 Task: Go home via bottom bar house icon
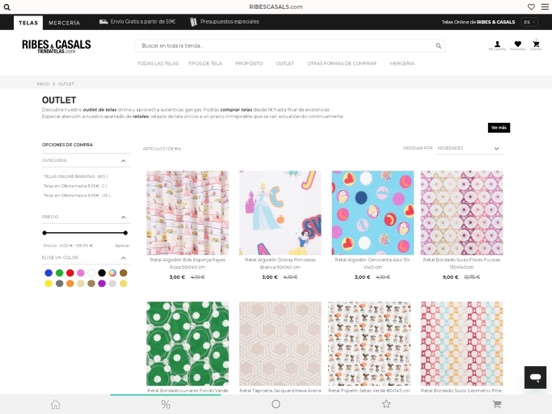tap(55, 404)
